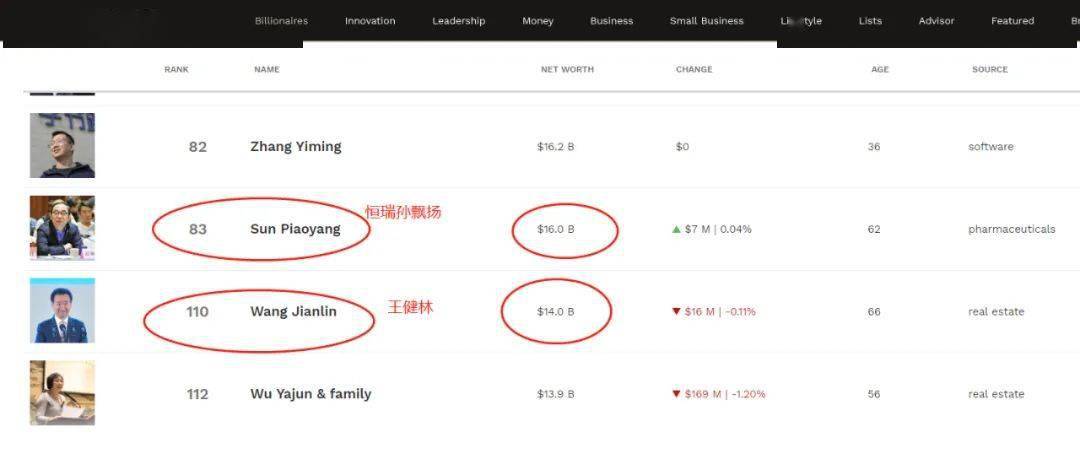
Task: Sort table by the AGE column
Action: click(879, 70)
